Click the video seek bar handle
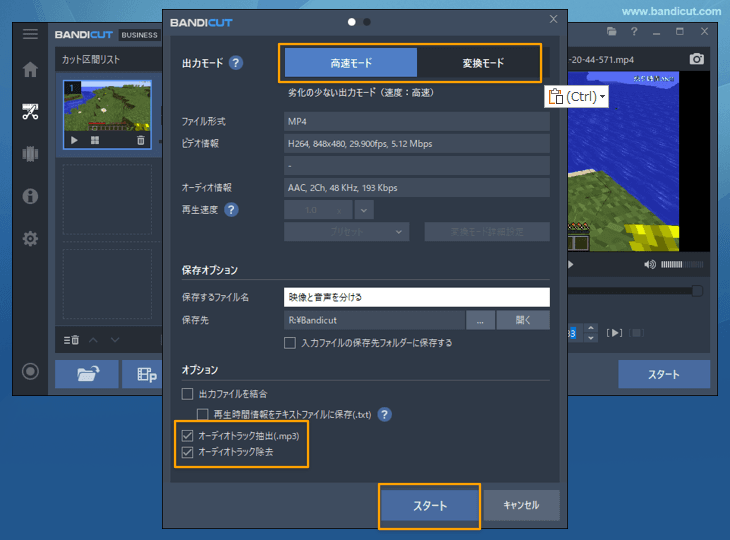This screenshot has height=540, width=730. 697,291
